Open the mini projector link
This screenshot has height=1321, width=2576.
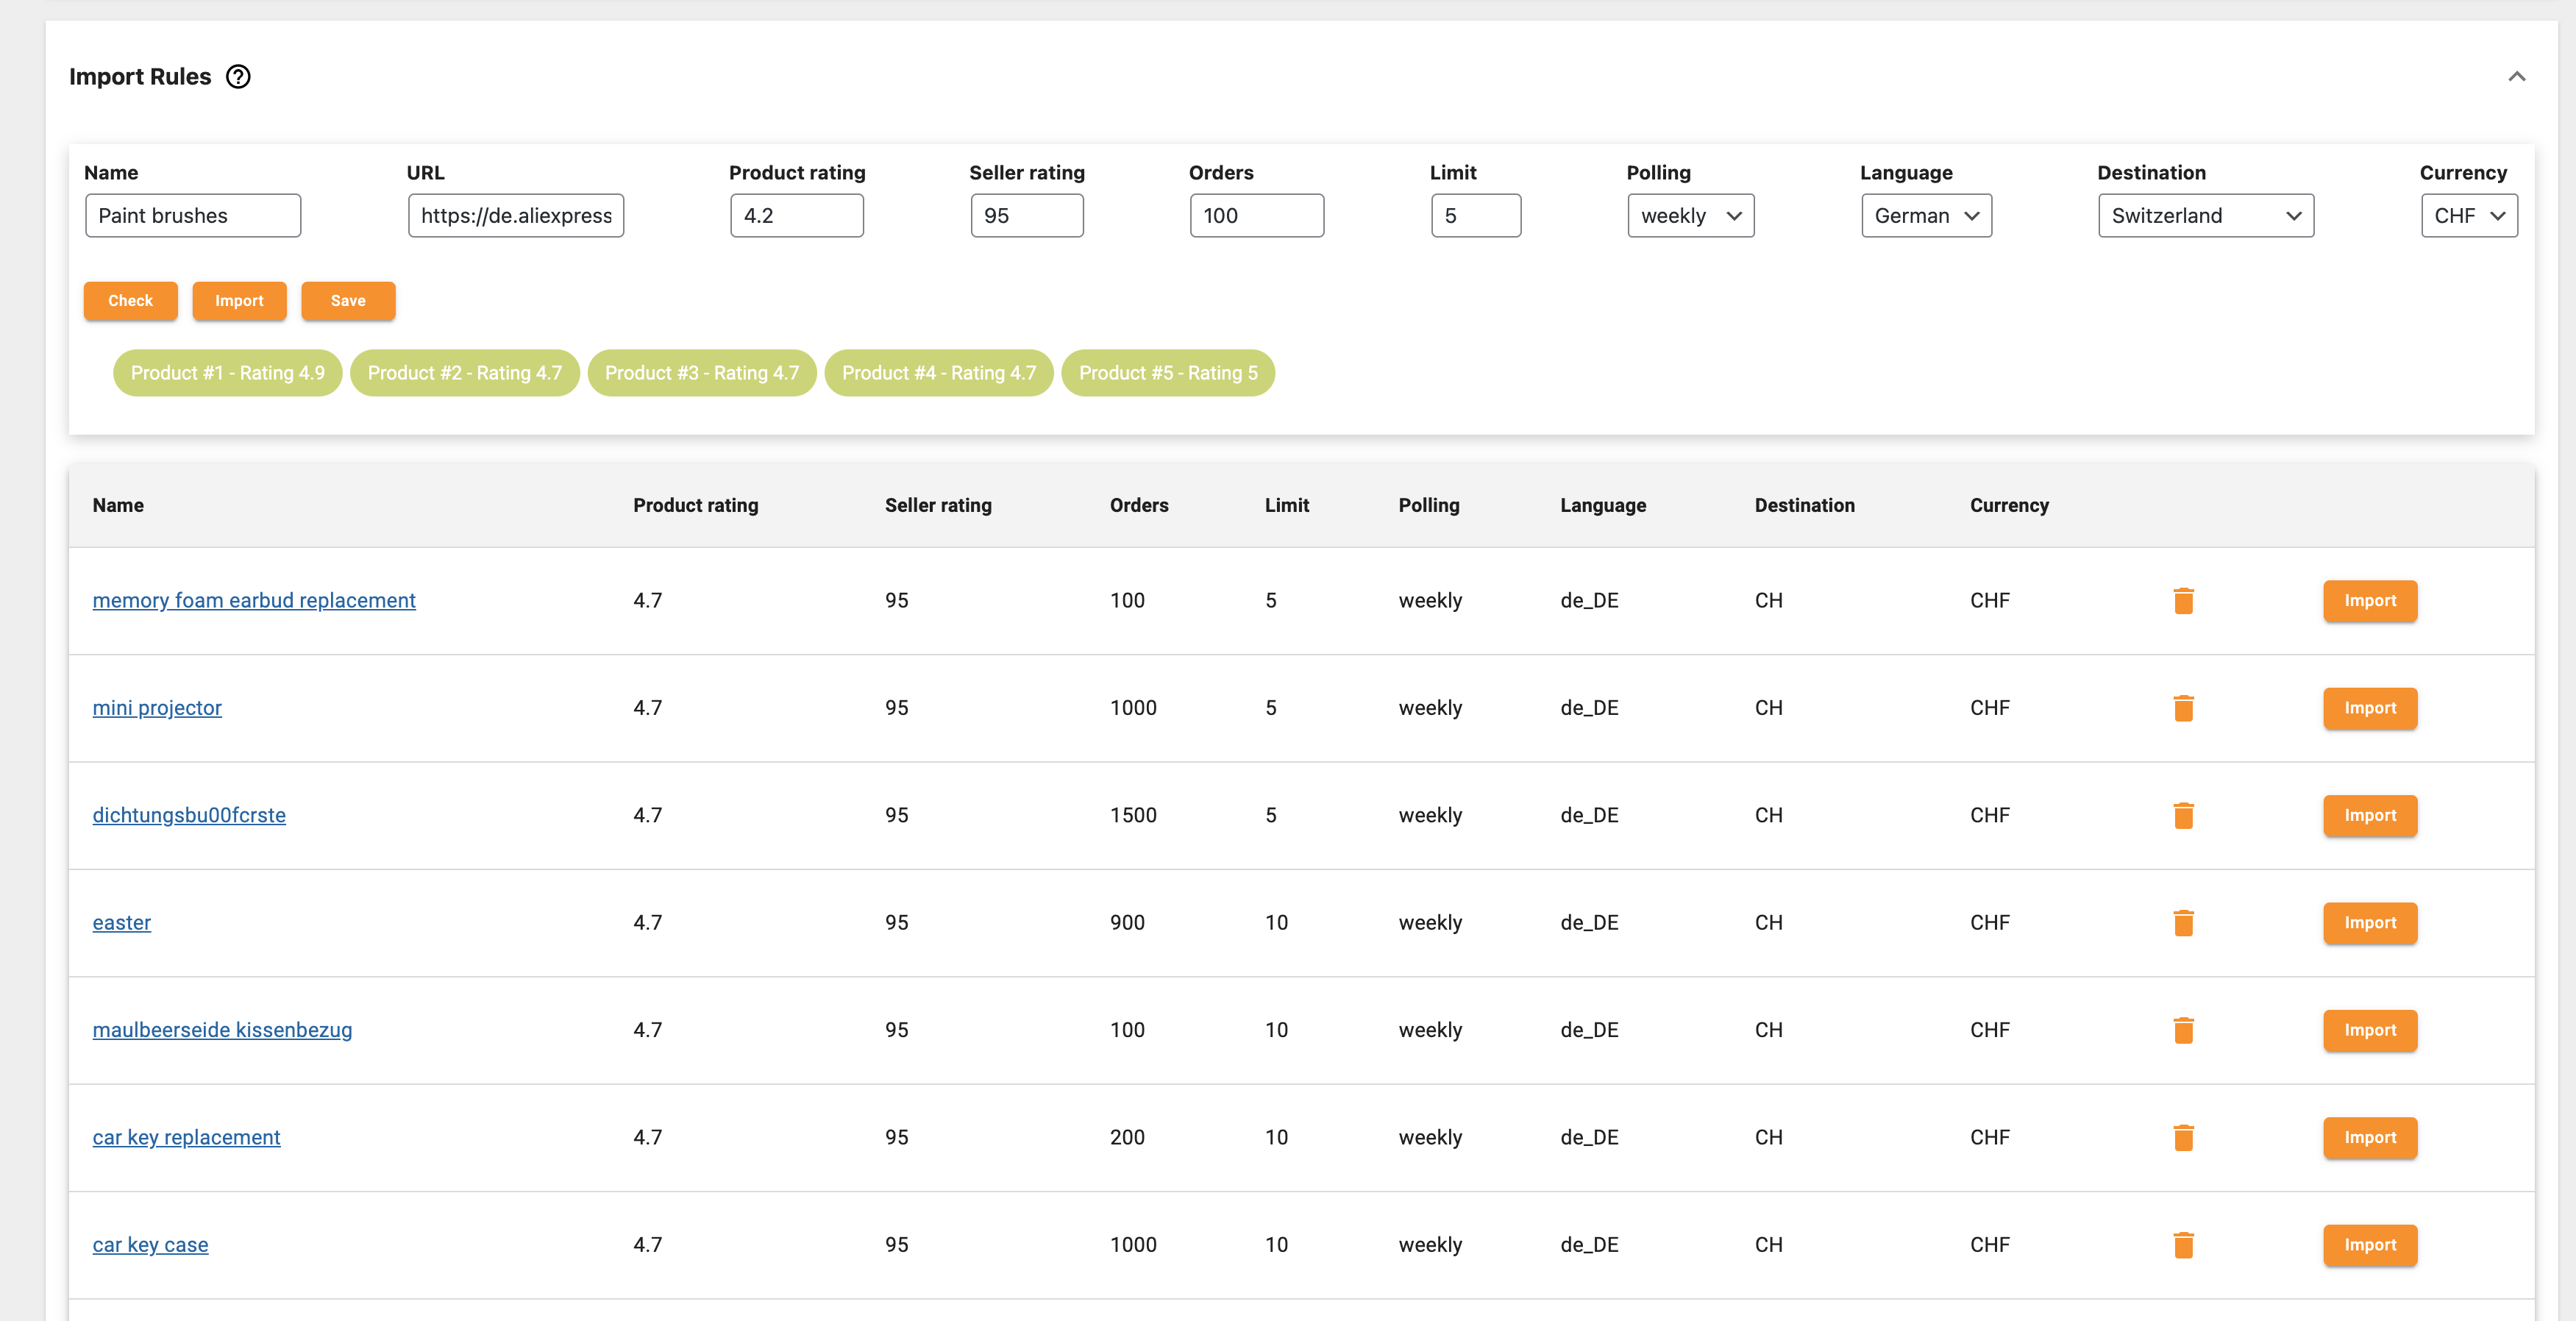click(157, 708)
